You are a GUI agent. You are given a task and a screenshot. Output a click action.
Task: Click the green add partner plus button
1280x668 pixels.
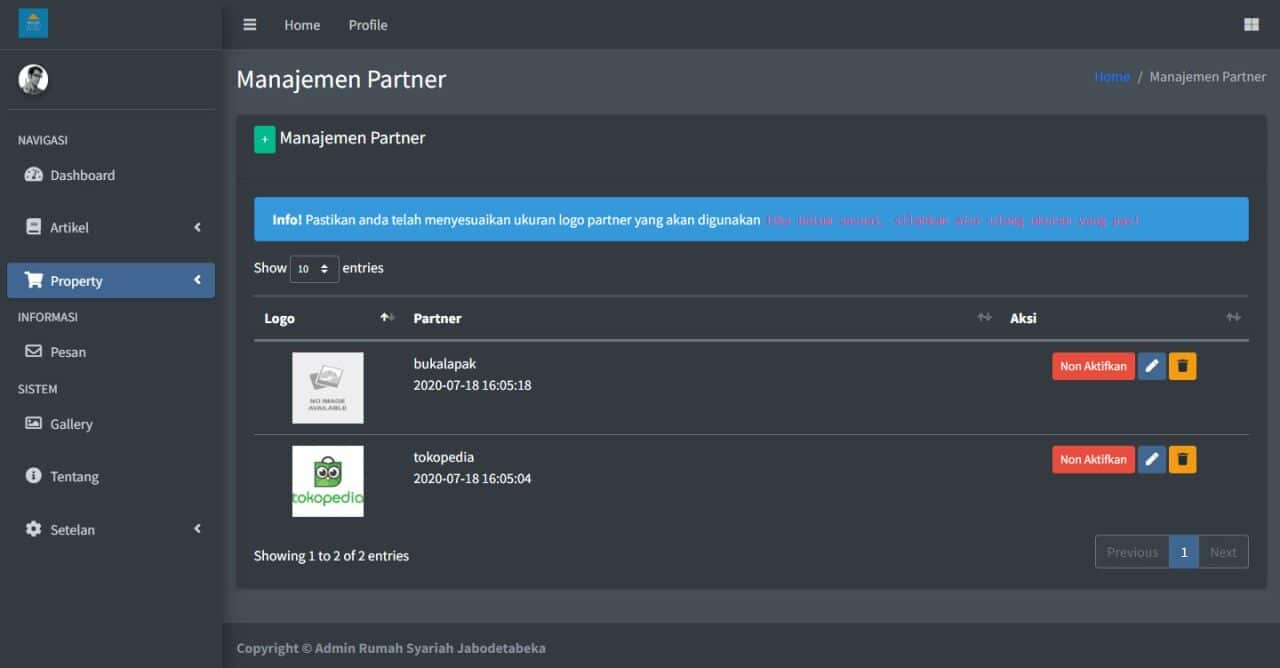(x=264, y=140)
